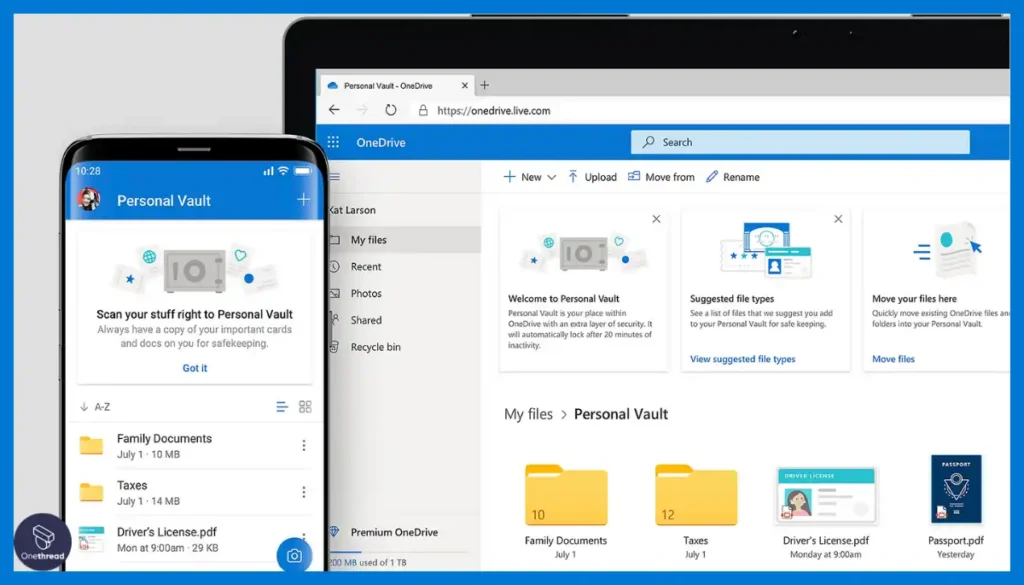Switch to grid view on phone
This screenshot has width=1024, height=585.
pos(305,407)
